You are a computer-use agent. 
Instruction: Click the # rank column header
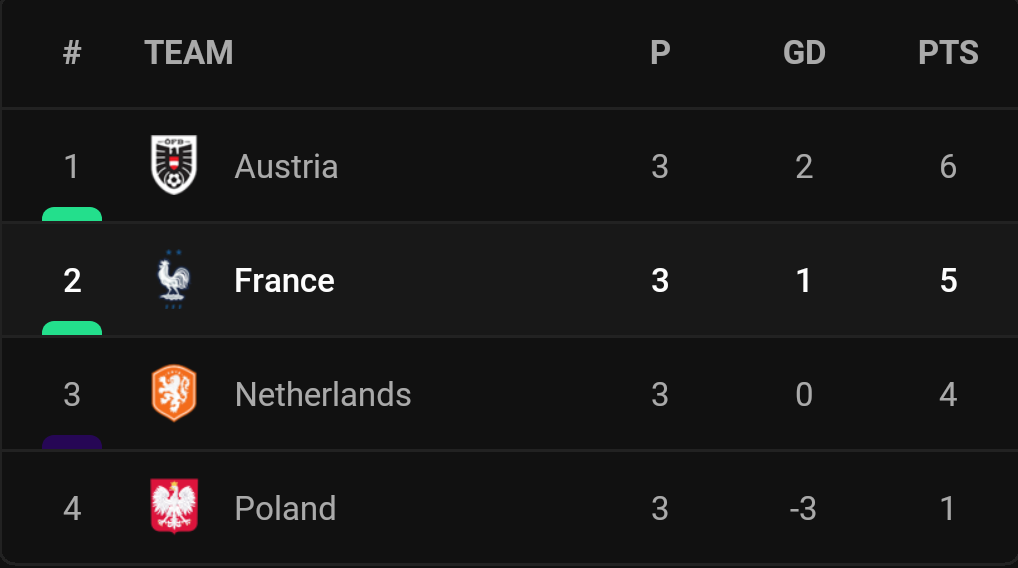[x=72, y=53]
